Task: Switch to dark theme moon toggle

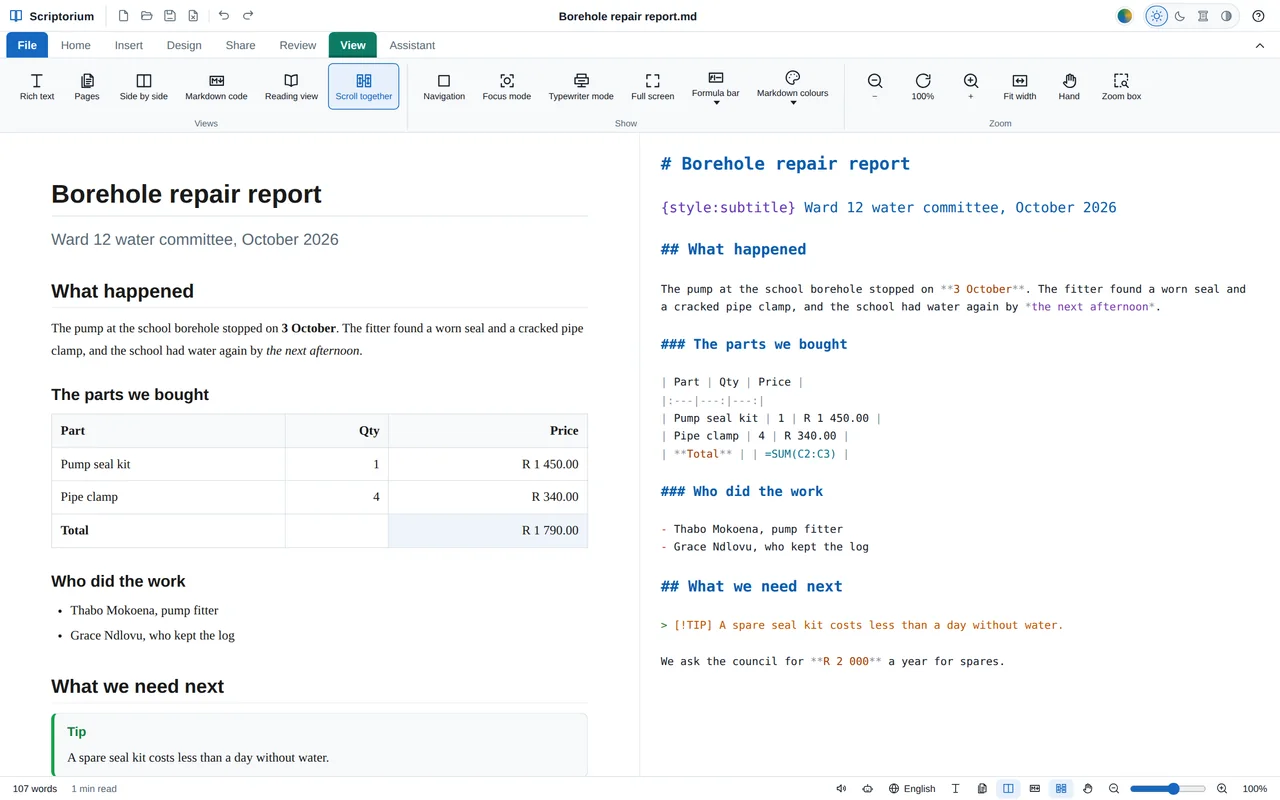Action: 1180,16
